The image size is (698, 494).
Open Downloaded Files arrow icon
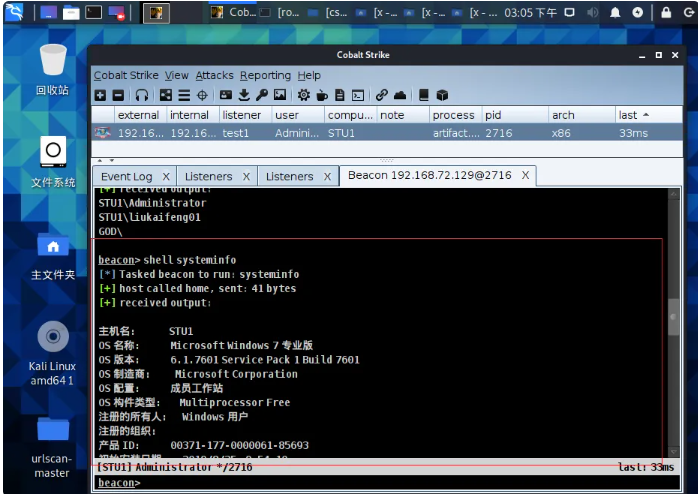244,95
